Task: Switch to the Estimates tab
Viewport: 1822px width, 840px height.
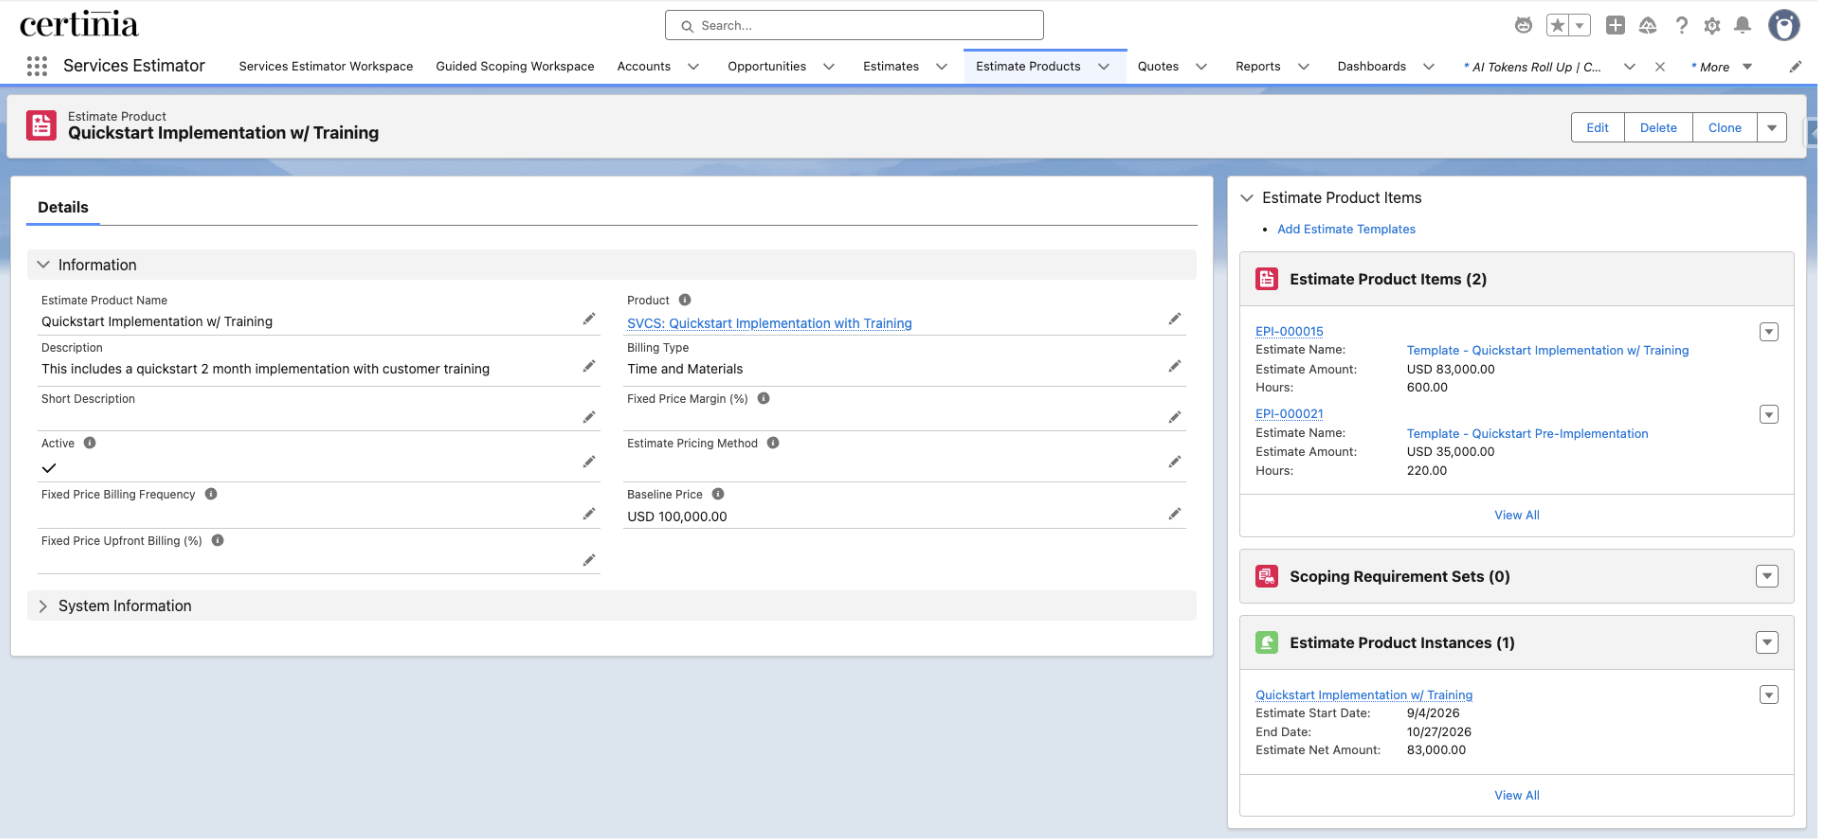Action: [891, 67]
